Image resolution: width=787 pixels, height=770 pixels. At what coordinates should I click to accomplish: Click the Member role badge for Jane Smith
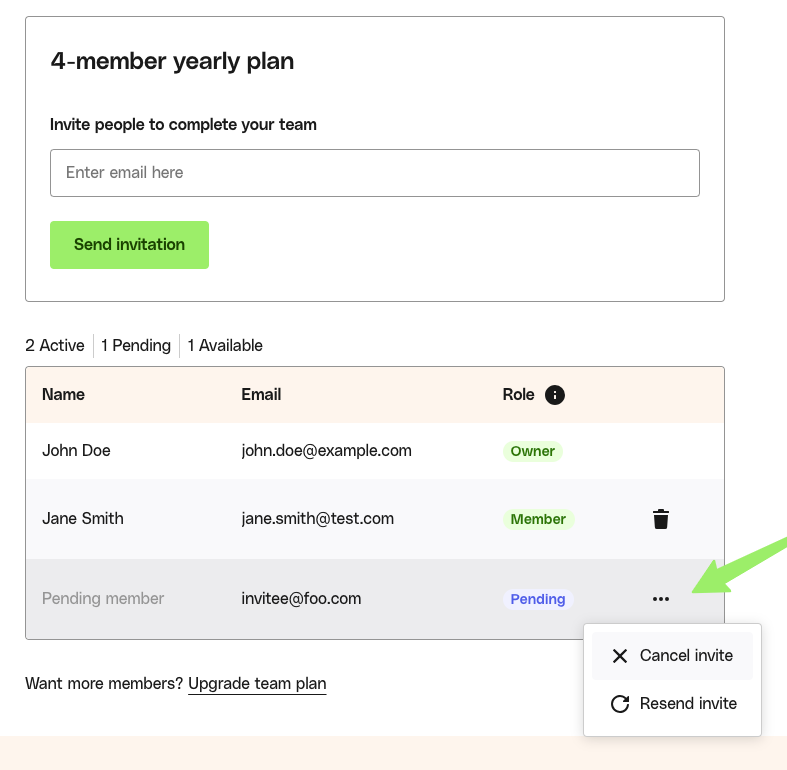(538, 519)
